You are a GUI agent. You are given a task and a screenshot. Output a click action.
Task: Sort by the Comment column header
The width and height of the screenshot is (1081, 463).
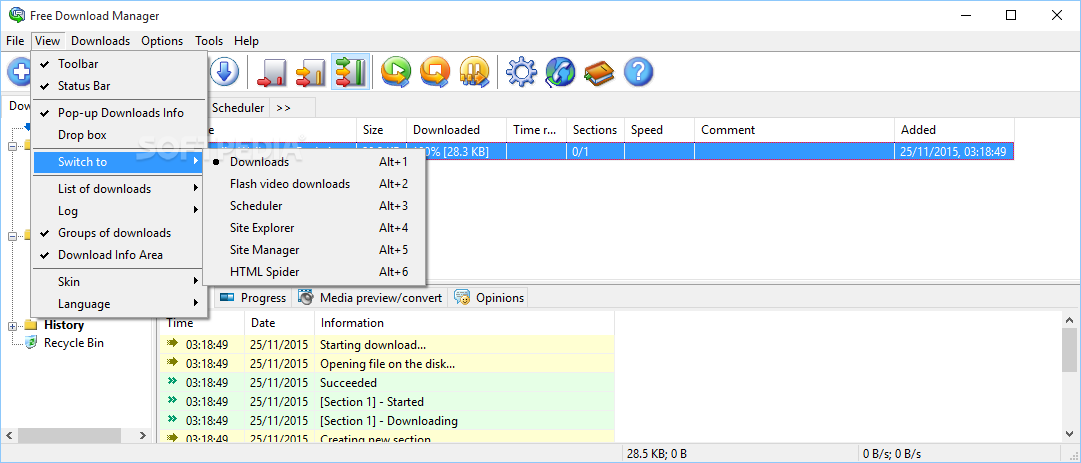[x=794, y=130]
